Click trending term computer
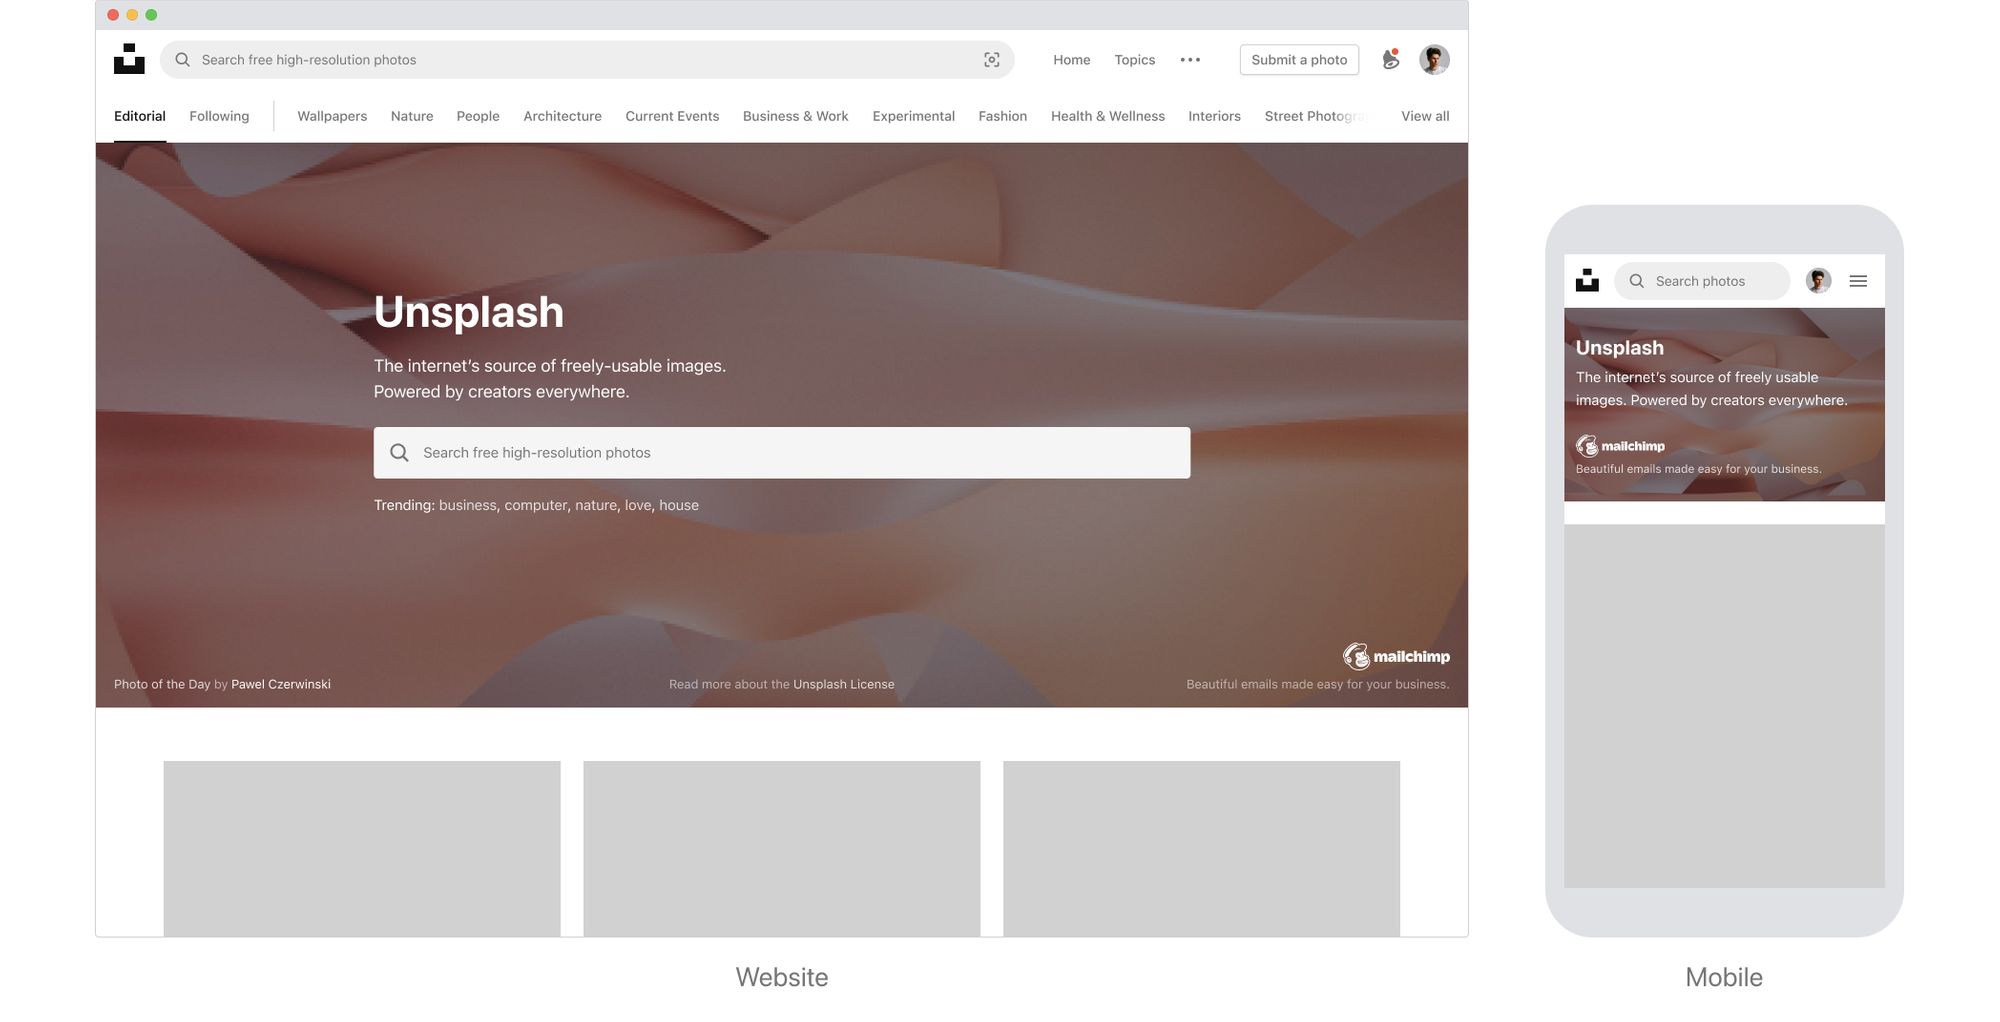 536,505
